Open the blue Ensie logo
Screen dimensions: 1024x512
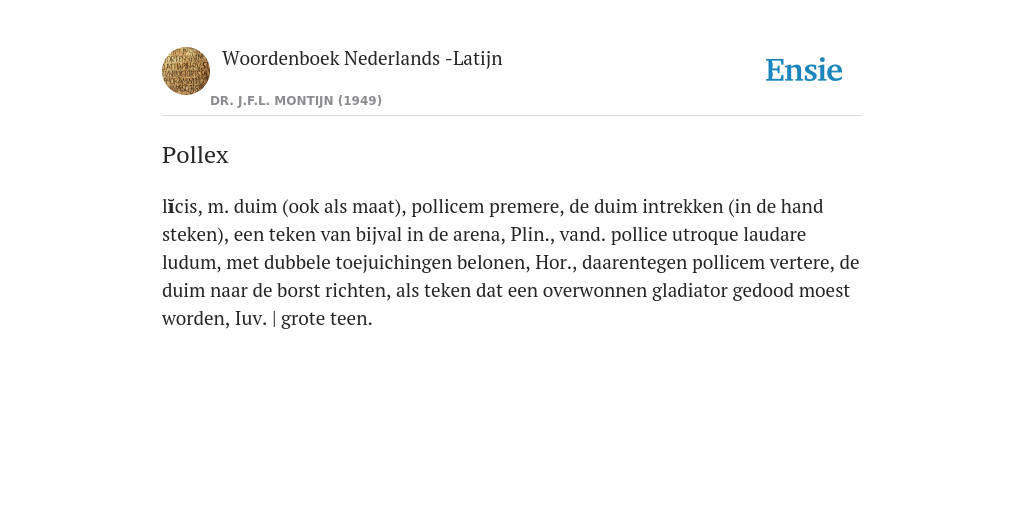click(804, 70)
